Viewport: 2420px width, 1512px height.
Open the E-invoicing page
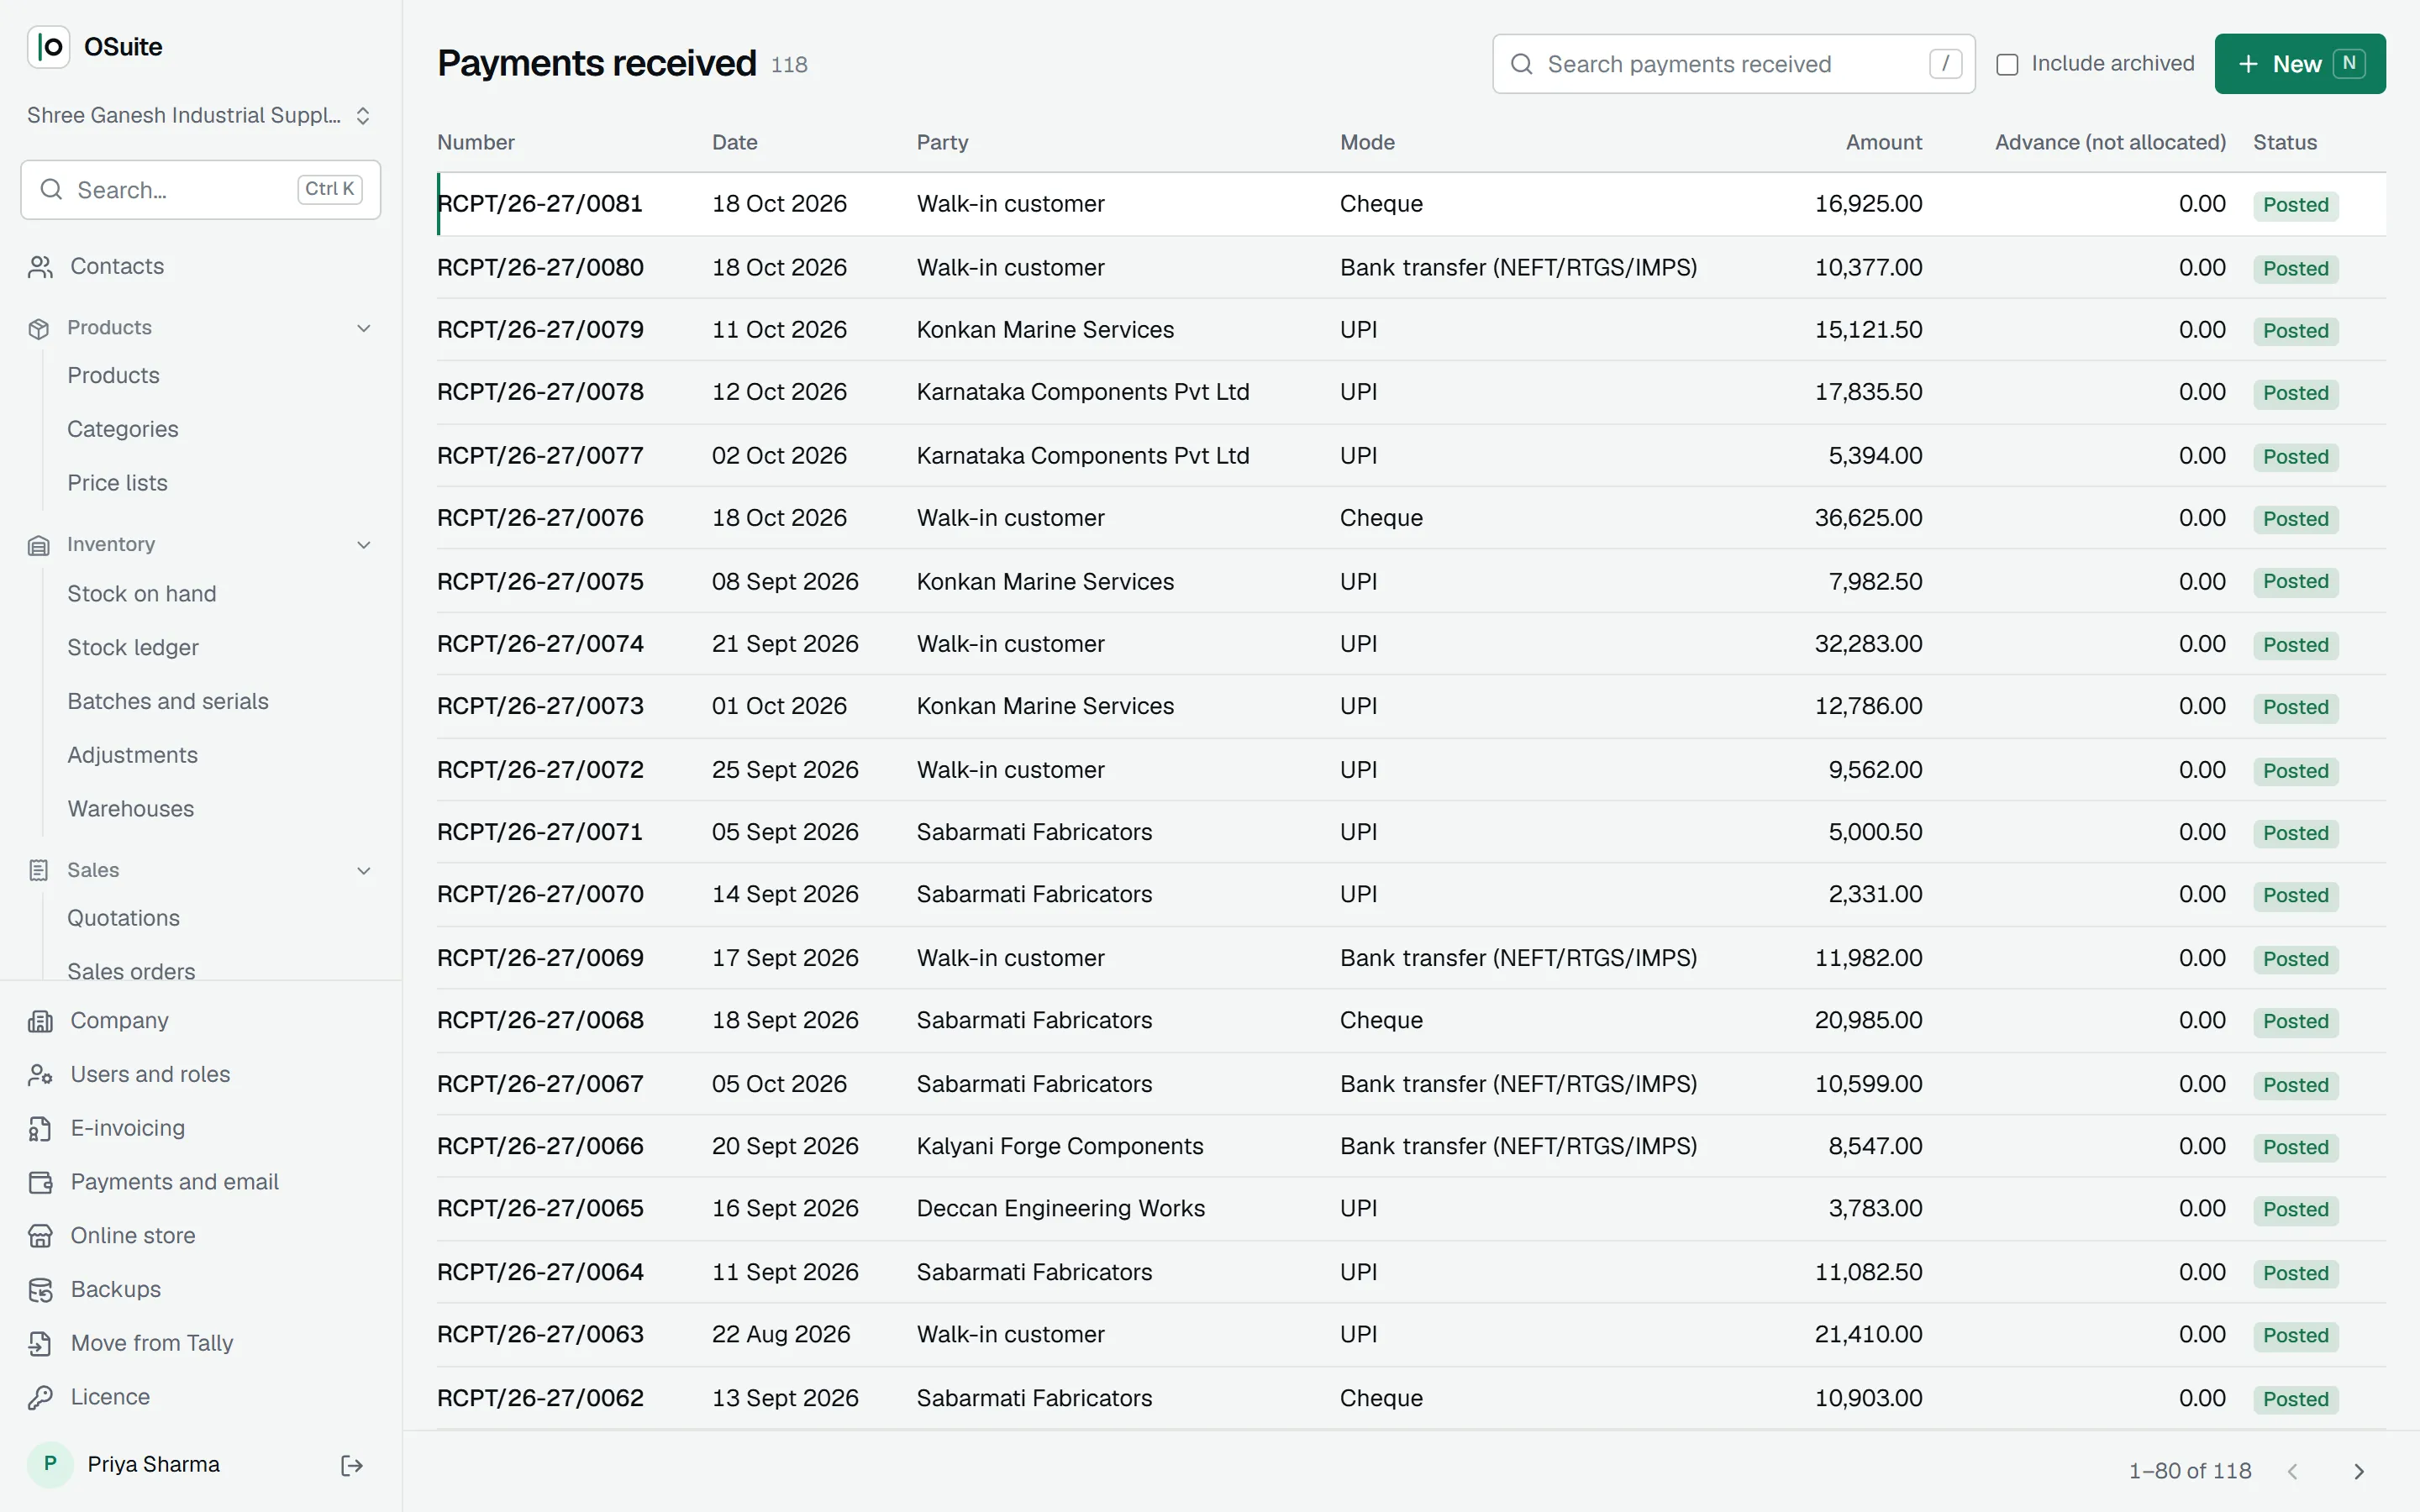[128, 1128]
